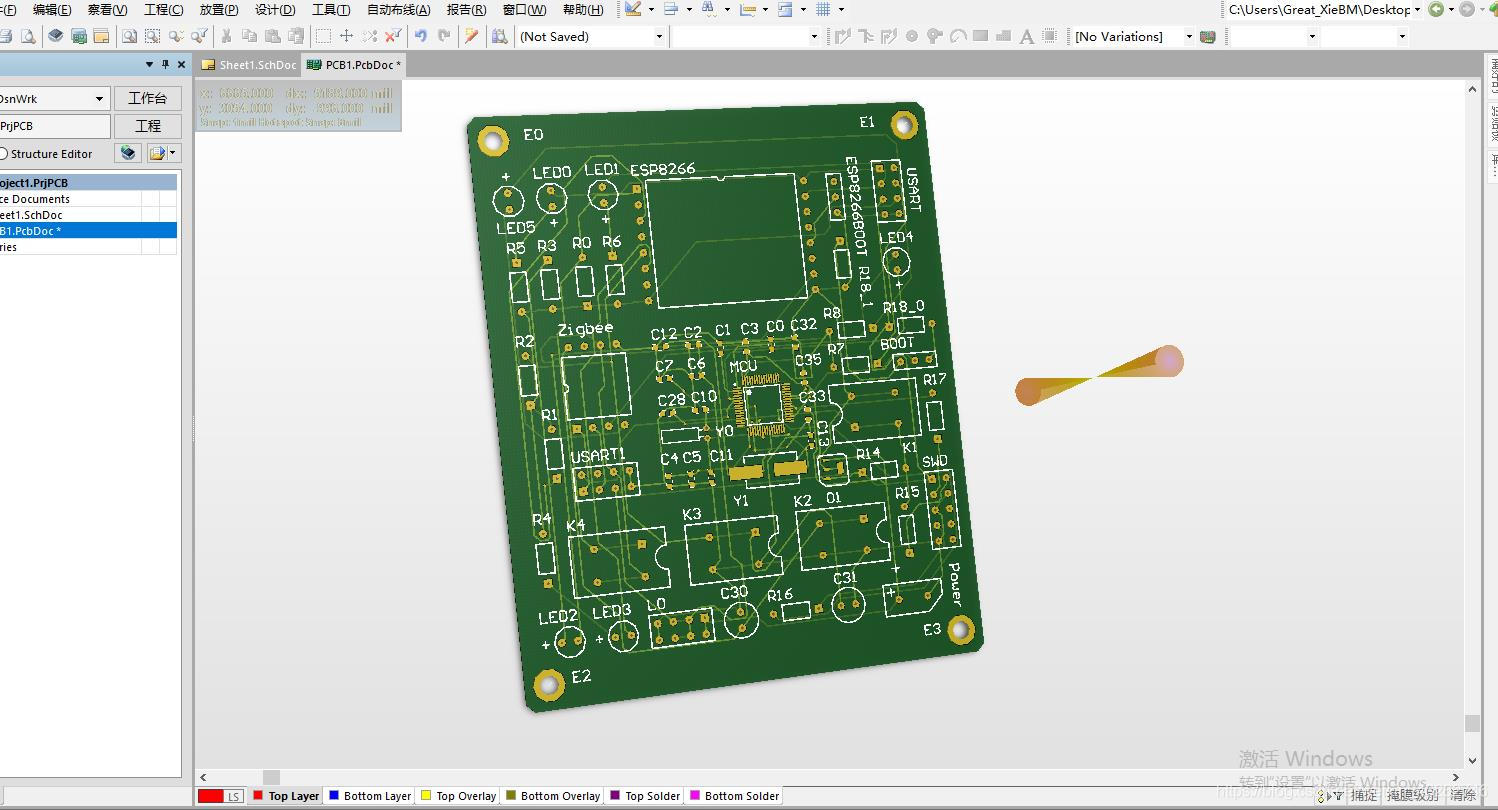
Task: Click the green navigate back arrow
Action: 1436,9
